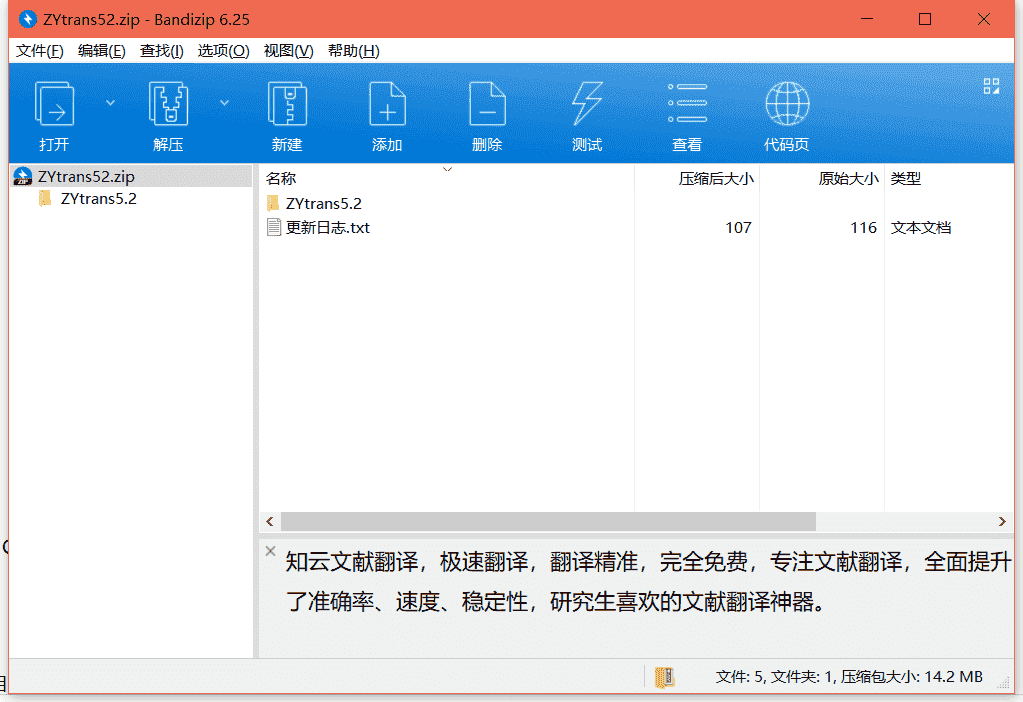Open the 选项(O) menu
Viewport: 1023px width, 702px height.
click(223, 51)
